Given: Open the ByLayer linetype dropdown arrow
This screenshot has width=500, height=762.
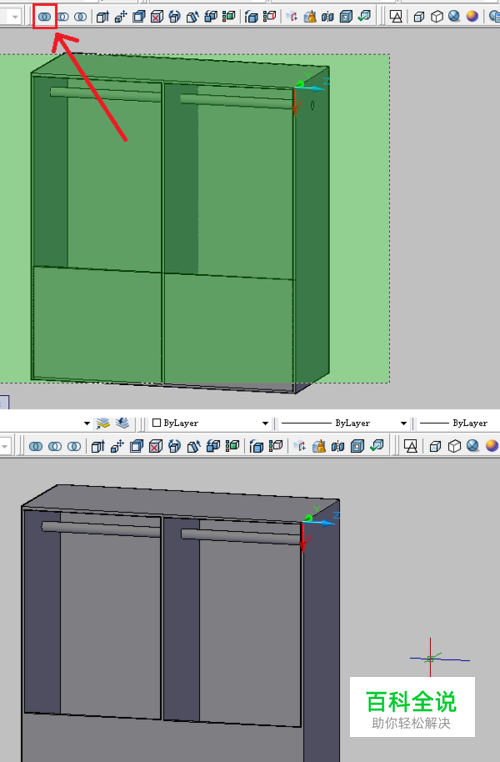Looking at the screenshot, I should click(404, 423).
